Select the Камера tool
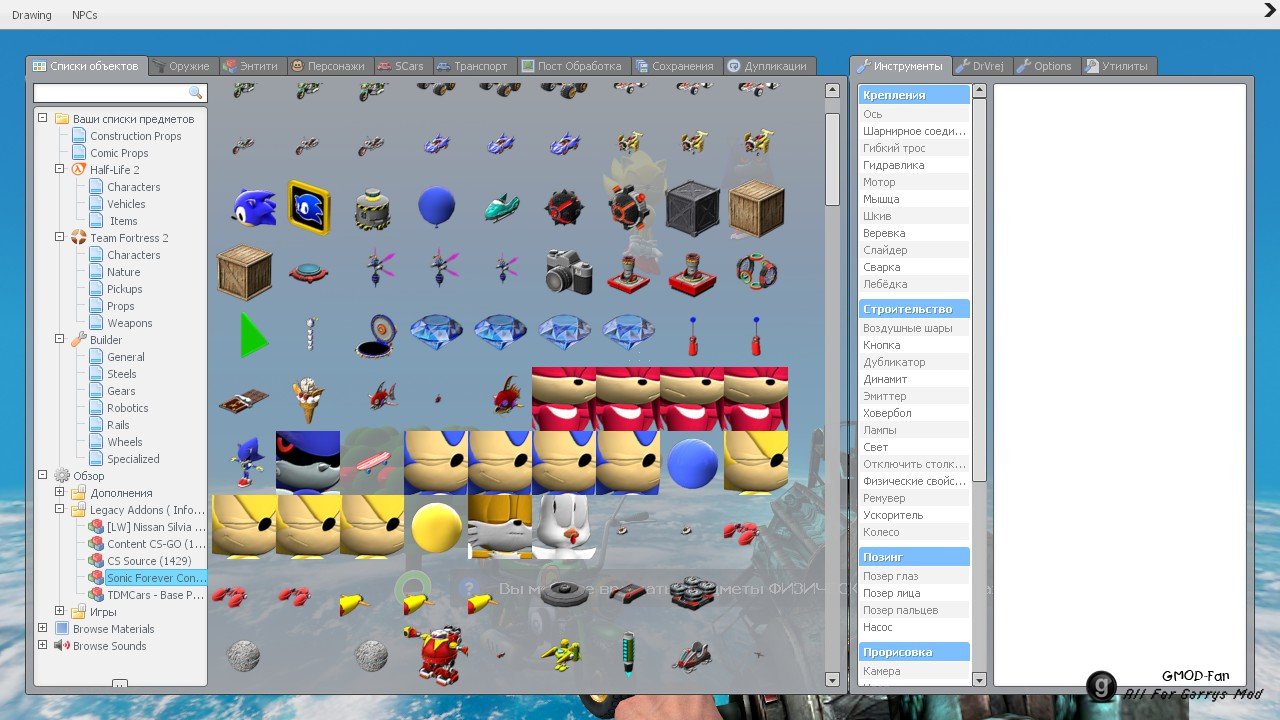 914,671
